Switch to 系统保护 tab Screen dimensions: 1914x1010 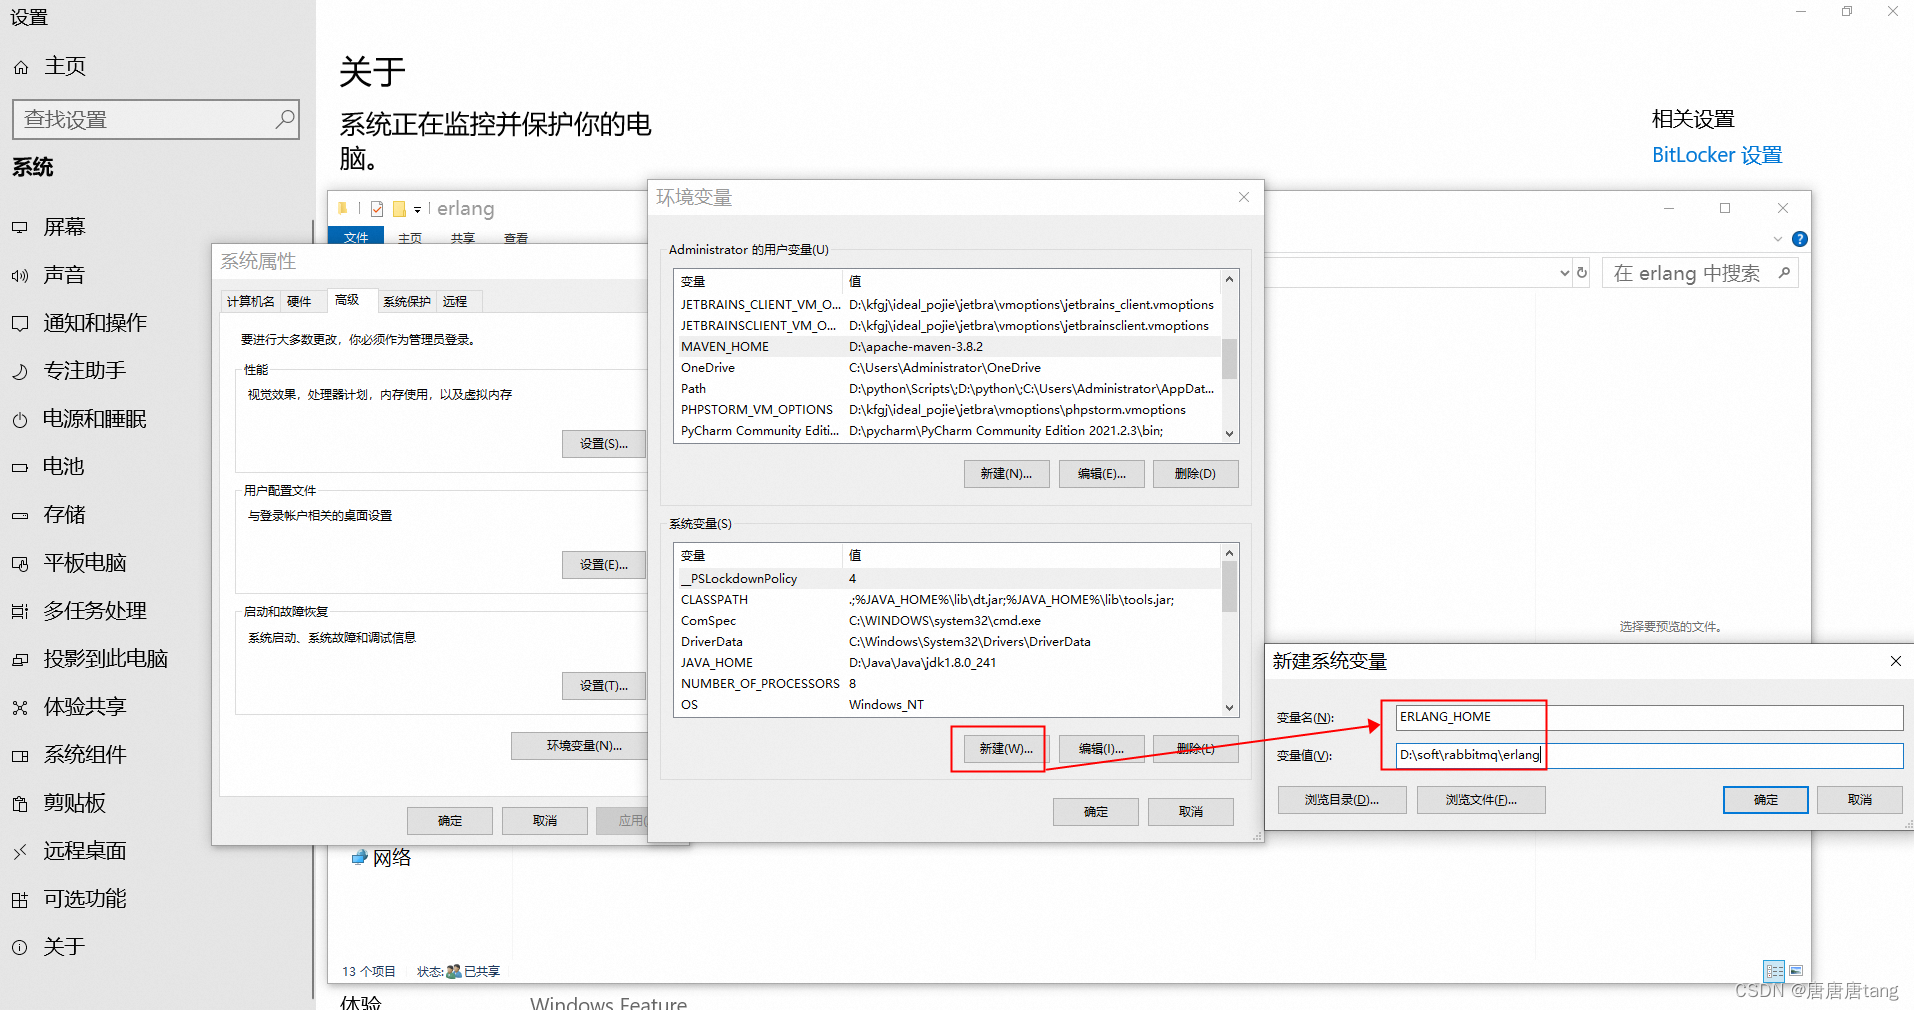coord(407,301)
